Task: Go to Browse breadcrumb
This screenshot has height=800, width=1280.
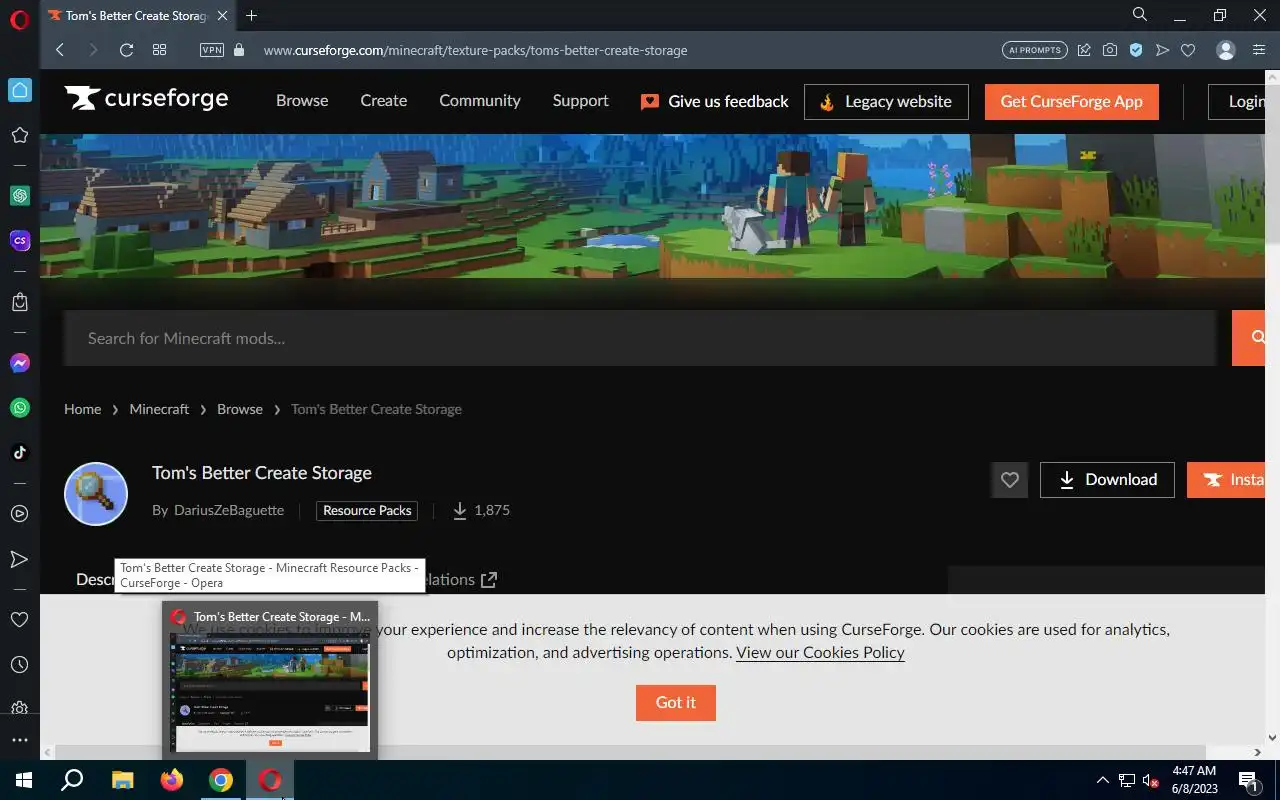Action: pyautogui.click(x=240, y=409)
